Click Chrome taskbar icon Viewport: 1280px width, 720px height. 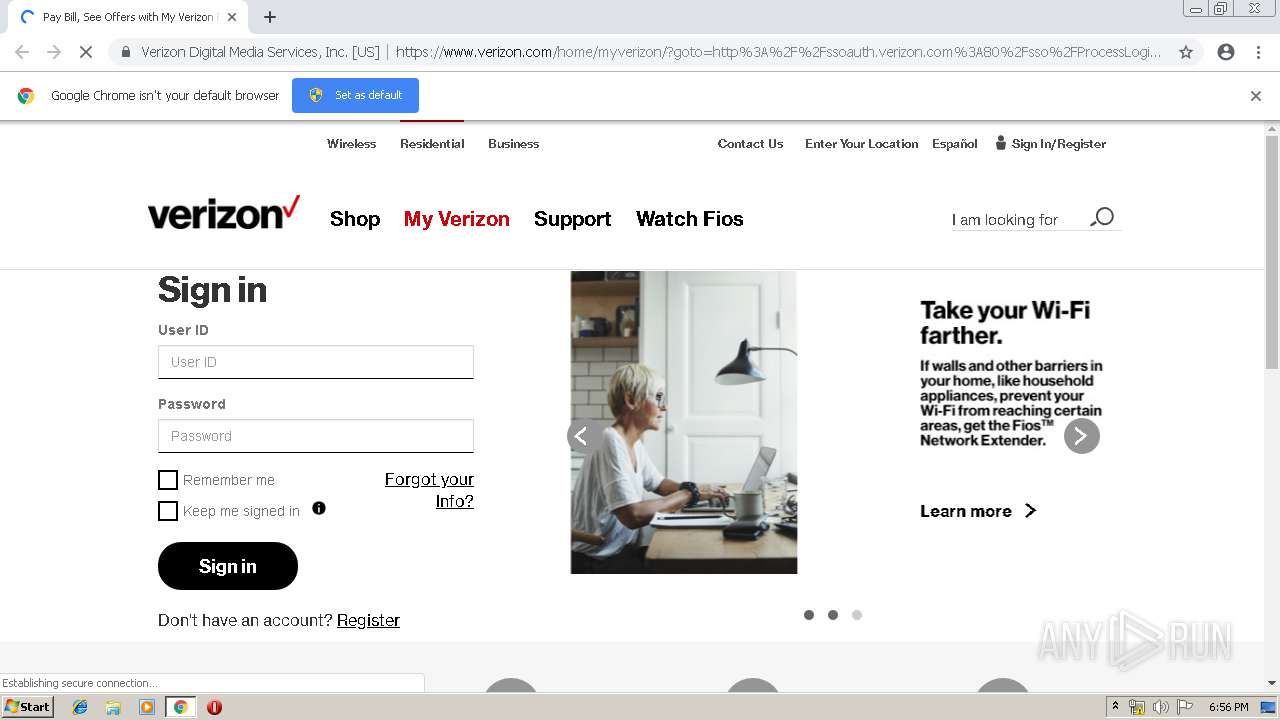(x=181, y=707)
